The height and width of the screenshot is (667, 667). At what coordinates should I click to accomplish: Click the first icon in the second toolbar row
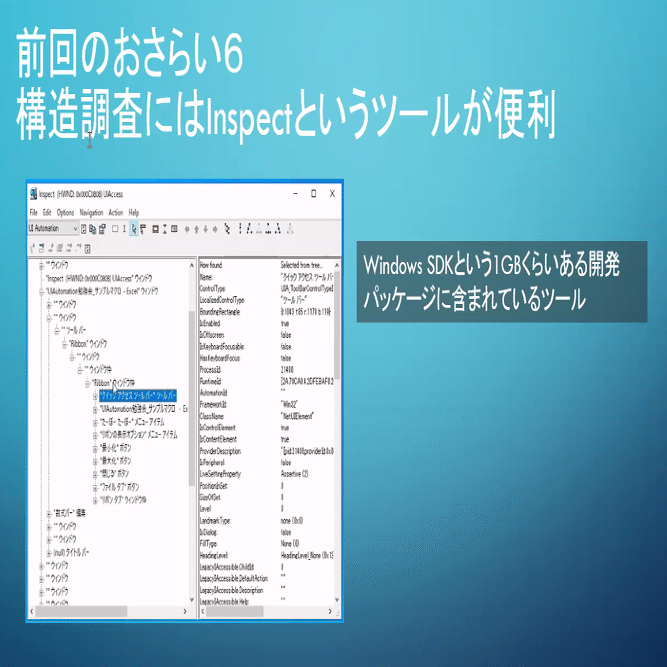32,248
